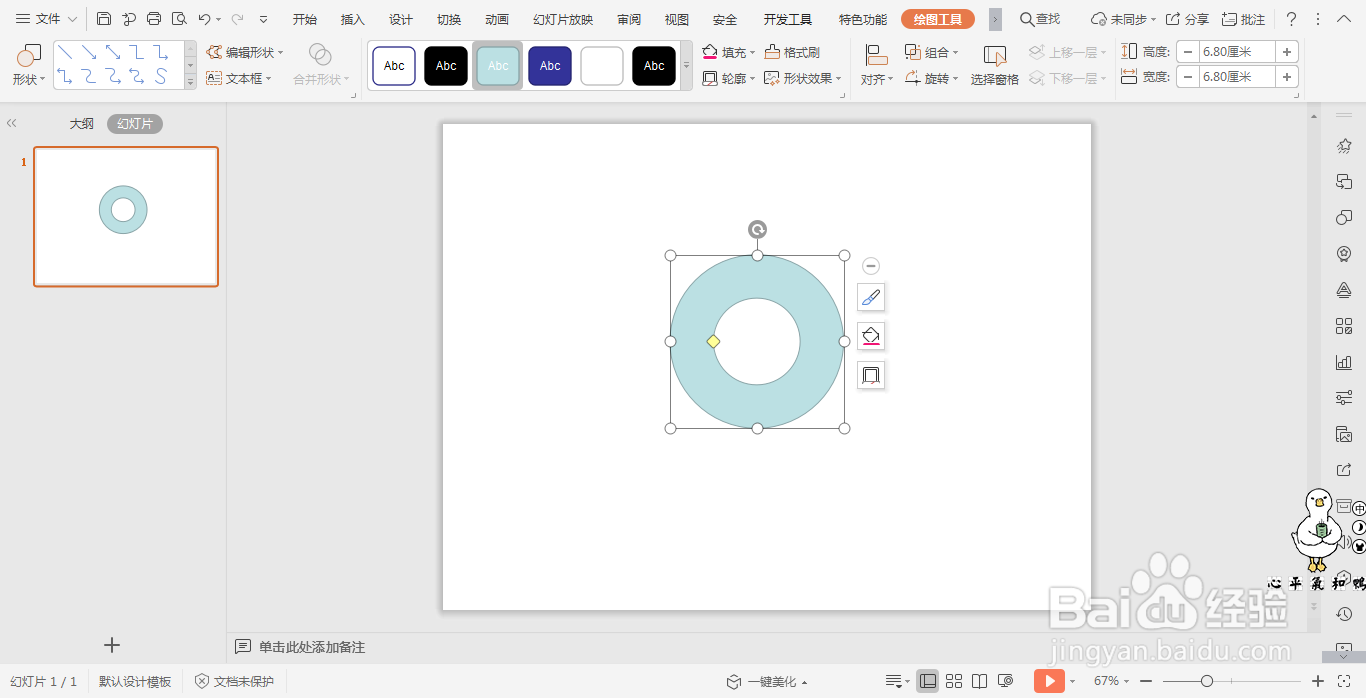Expand the shape style gallery arrow
Screen dimensions: 1366x698
(x=686, y=66)
